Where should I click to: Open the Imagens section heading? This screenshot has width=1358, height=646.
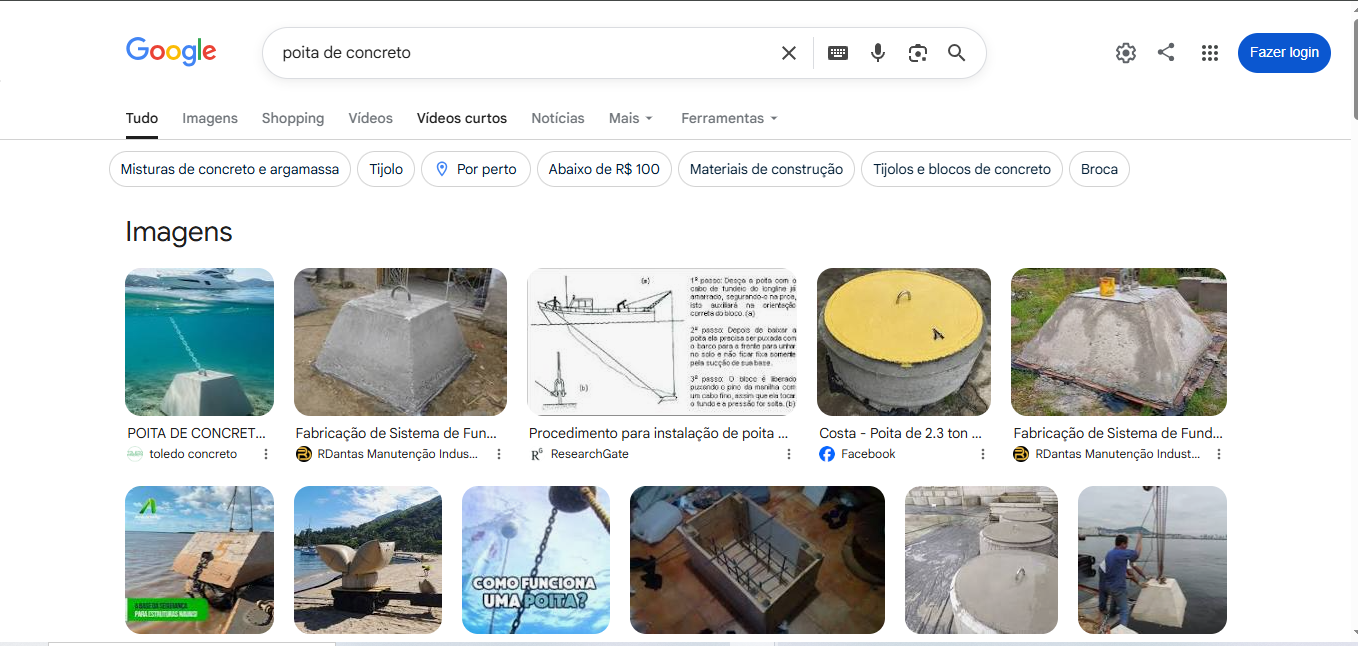[x=179, y=232]
